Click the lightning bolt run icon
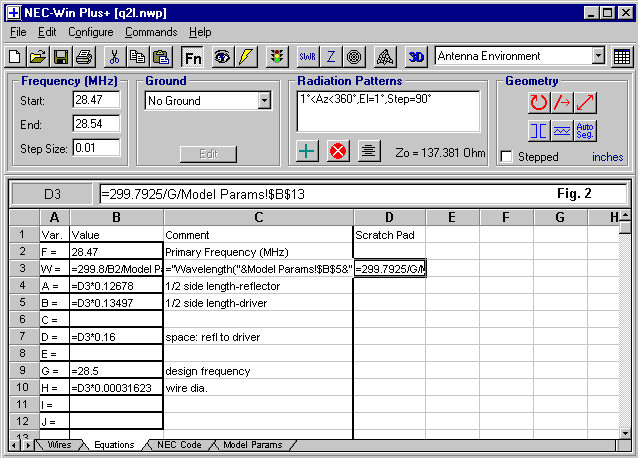 click(245, 56)
